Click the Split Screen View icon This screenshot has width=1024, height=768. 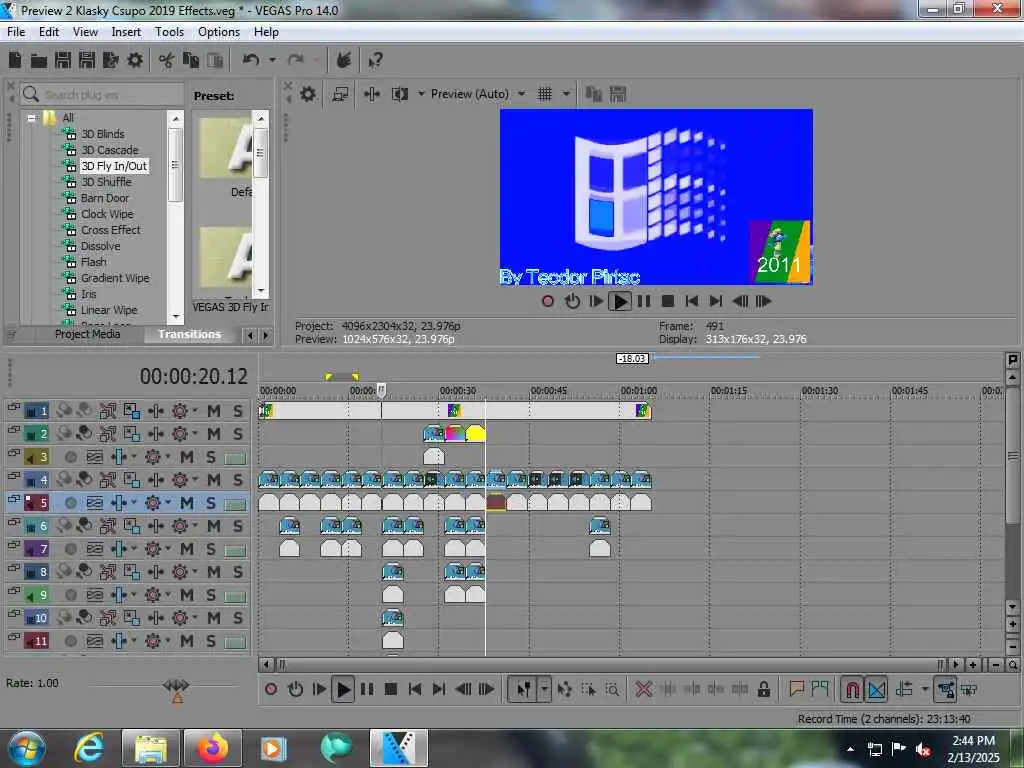coord(400,94)
